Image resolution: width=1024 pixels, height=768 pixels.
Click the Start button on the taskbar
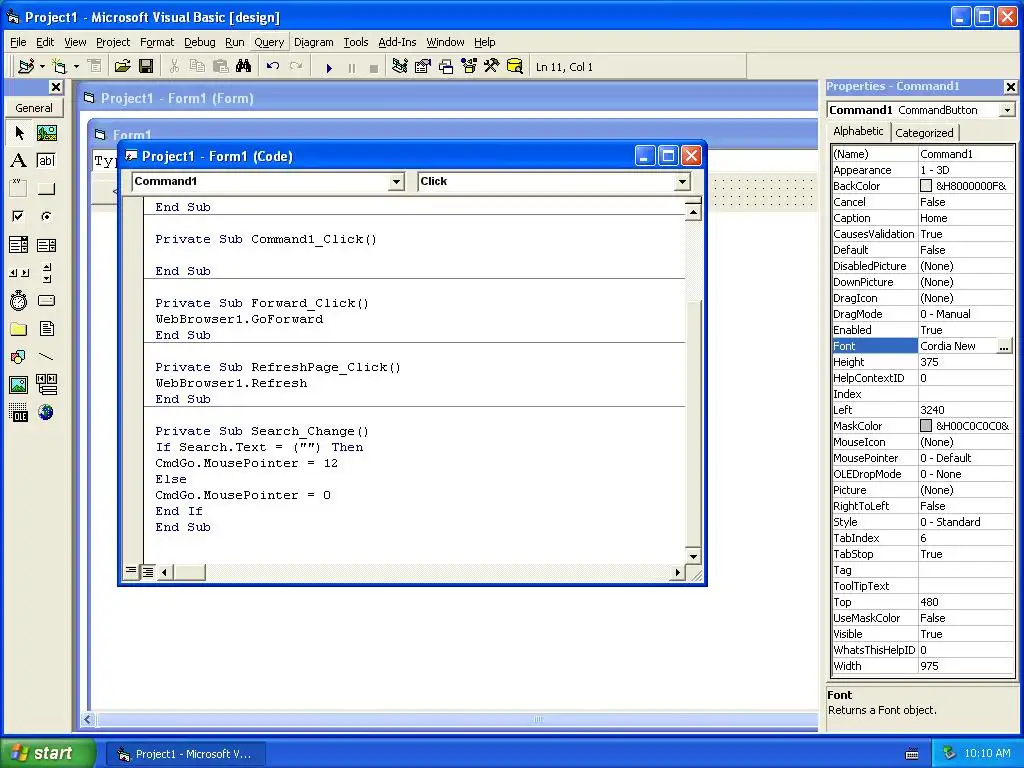pyautogui.click(x=47, y=753)
